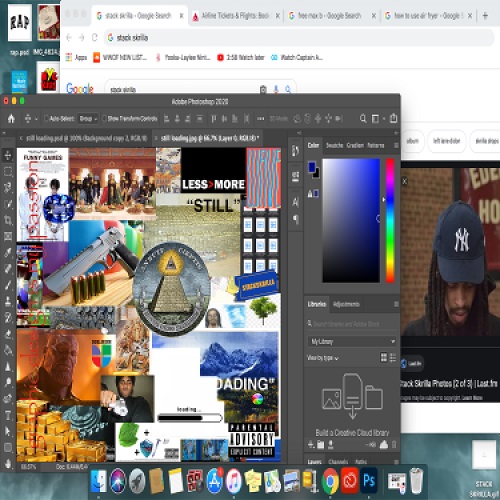
Task: Click Libraries cloud sync icon
Action: tap(384, 444)
